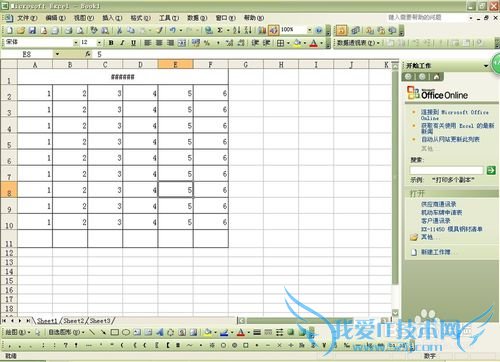Click the Insert Hyperlink globe icon

pos(209,30)
